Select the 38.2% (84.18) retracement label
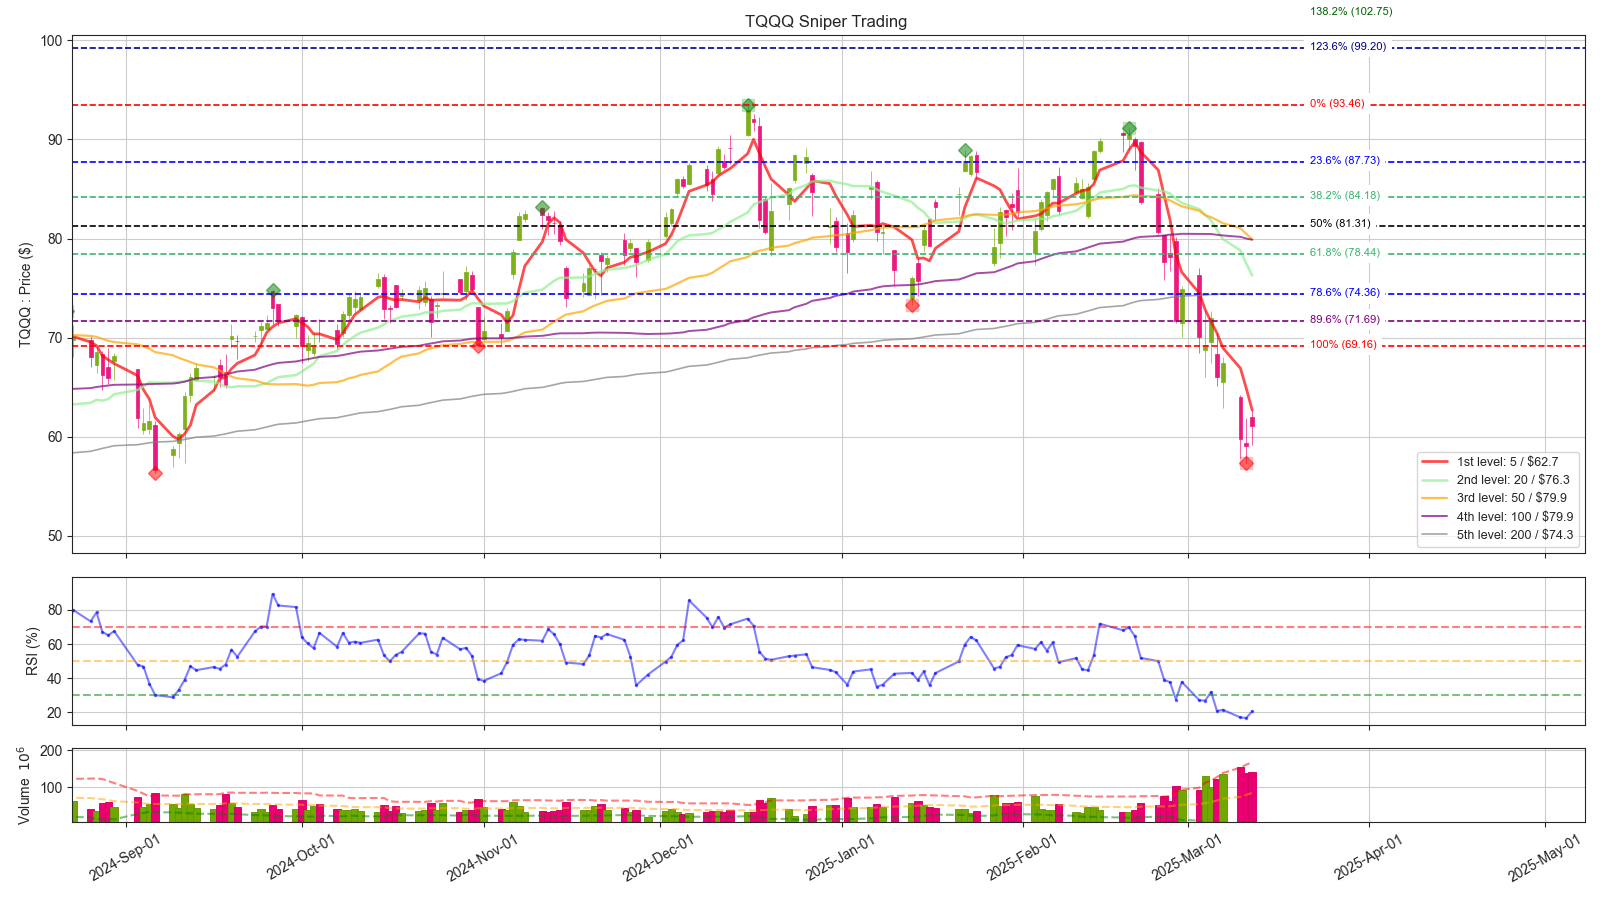This screenshot has height=900, width=1600. click(1345, 195)
